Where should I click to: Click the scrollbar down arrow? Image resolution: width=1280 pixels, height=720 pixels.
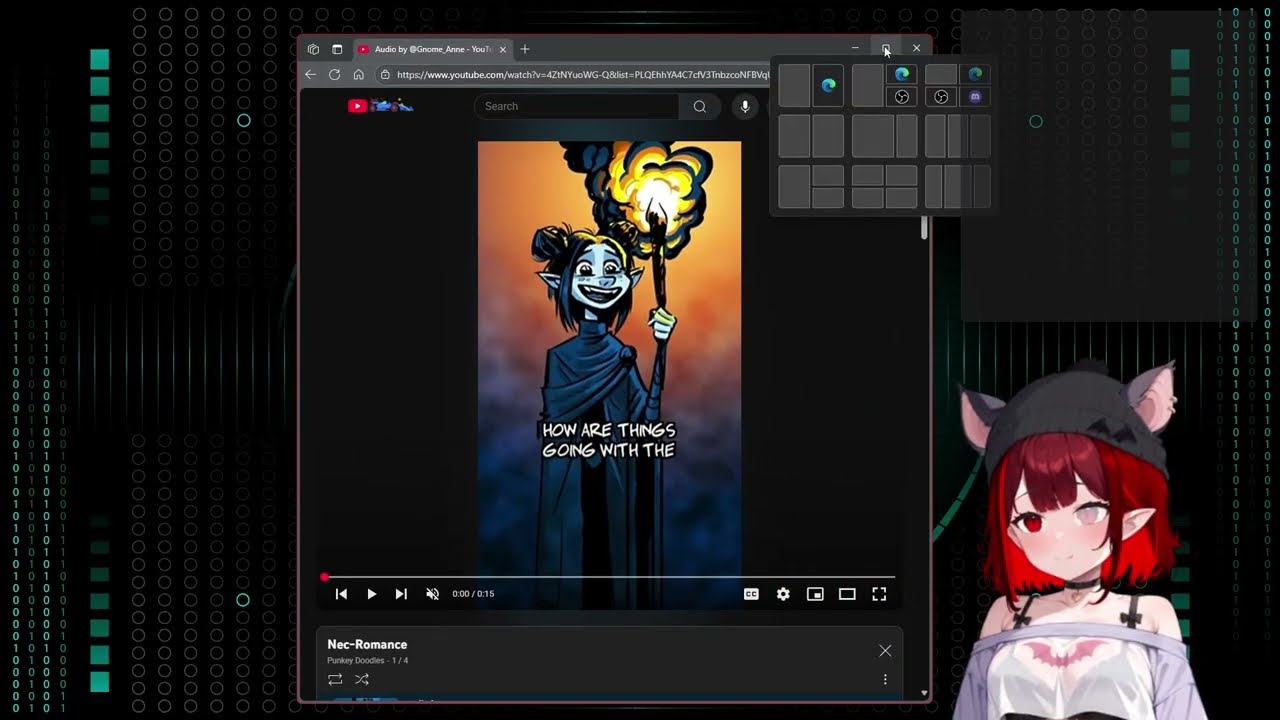pyautogui.click(x=924, y=693)
